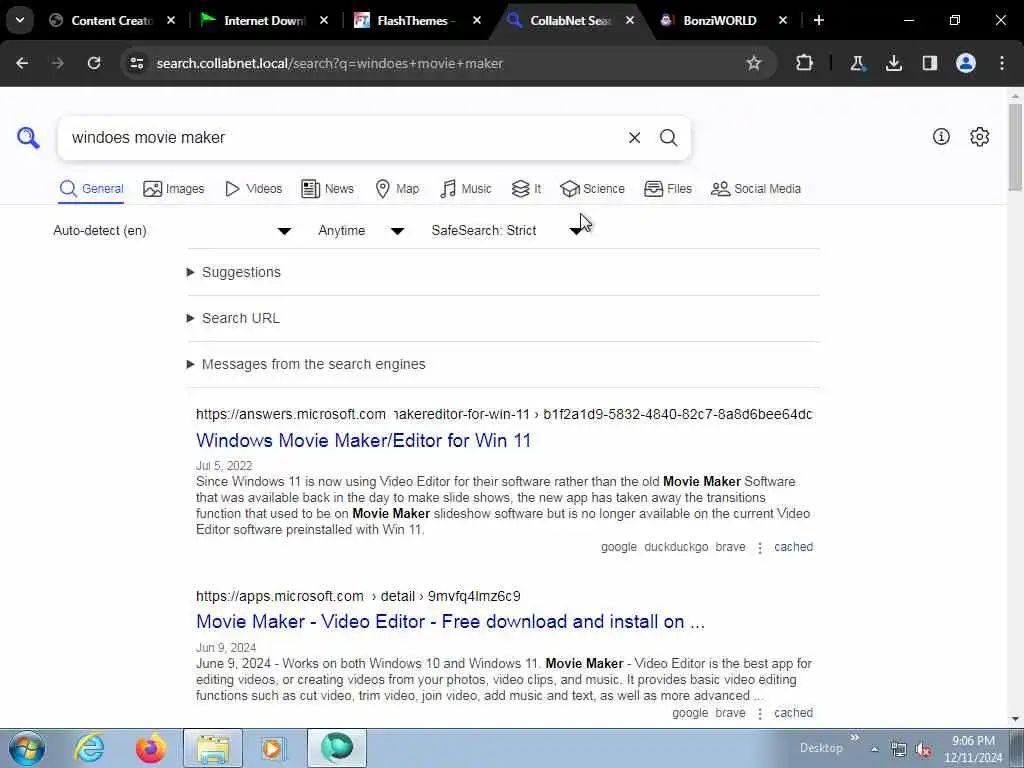Go back with browser back arrow

[22, 63]
